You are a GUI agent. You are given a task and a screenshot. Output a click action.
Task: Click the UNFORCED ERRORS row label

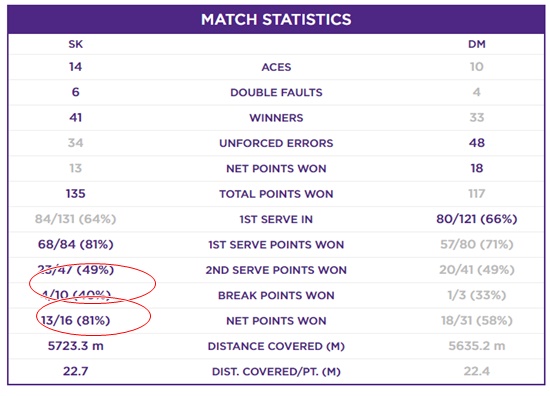point(276,143)
